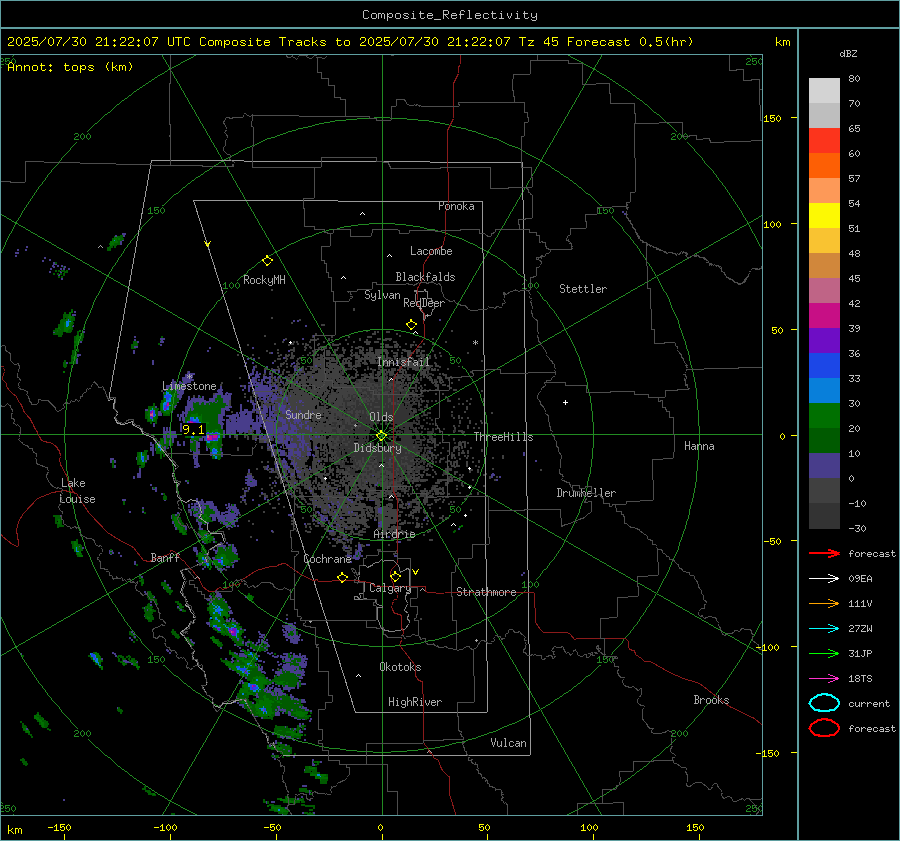Click the white 09EA track arrow
Viewport: 900px width, 841px height.
(x=824, y=579)
